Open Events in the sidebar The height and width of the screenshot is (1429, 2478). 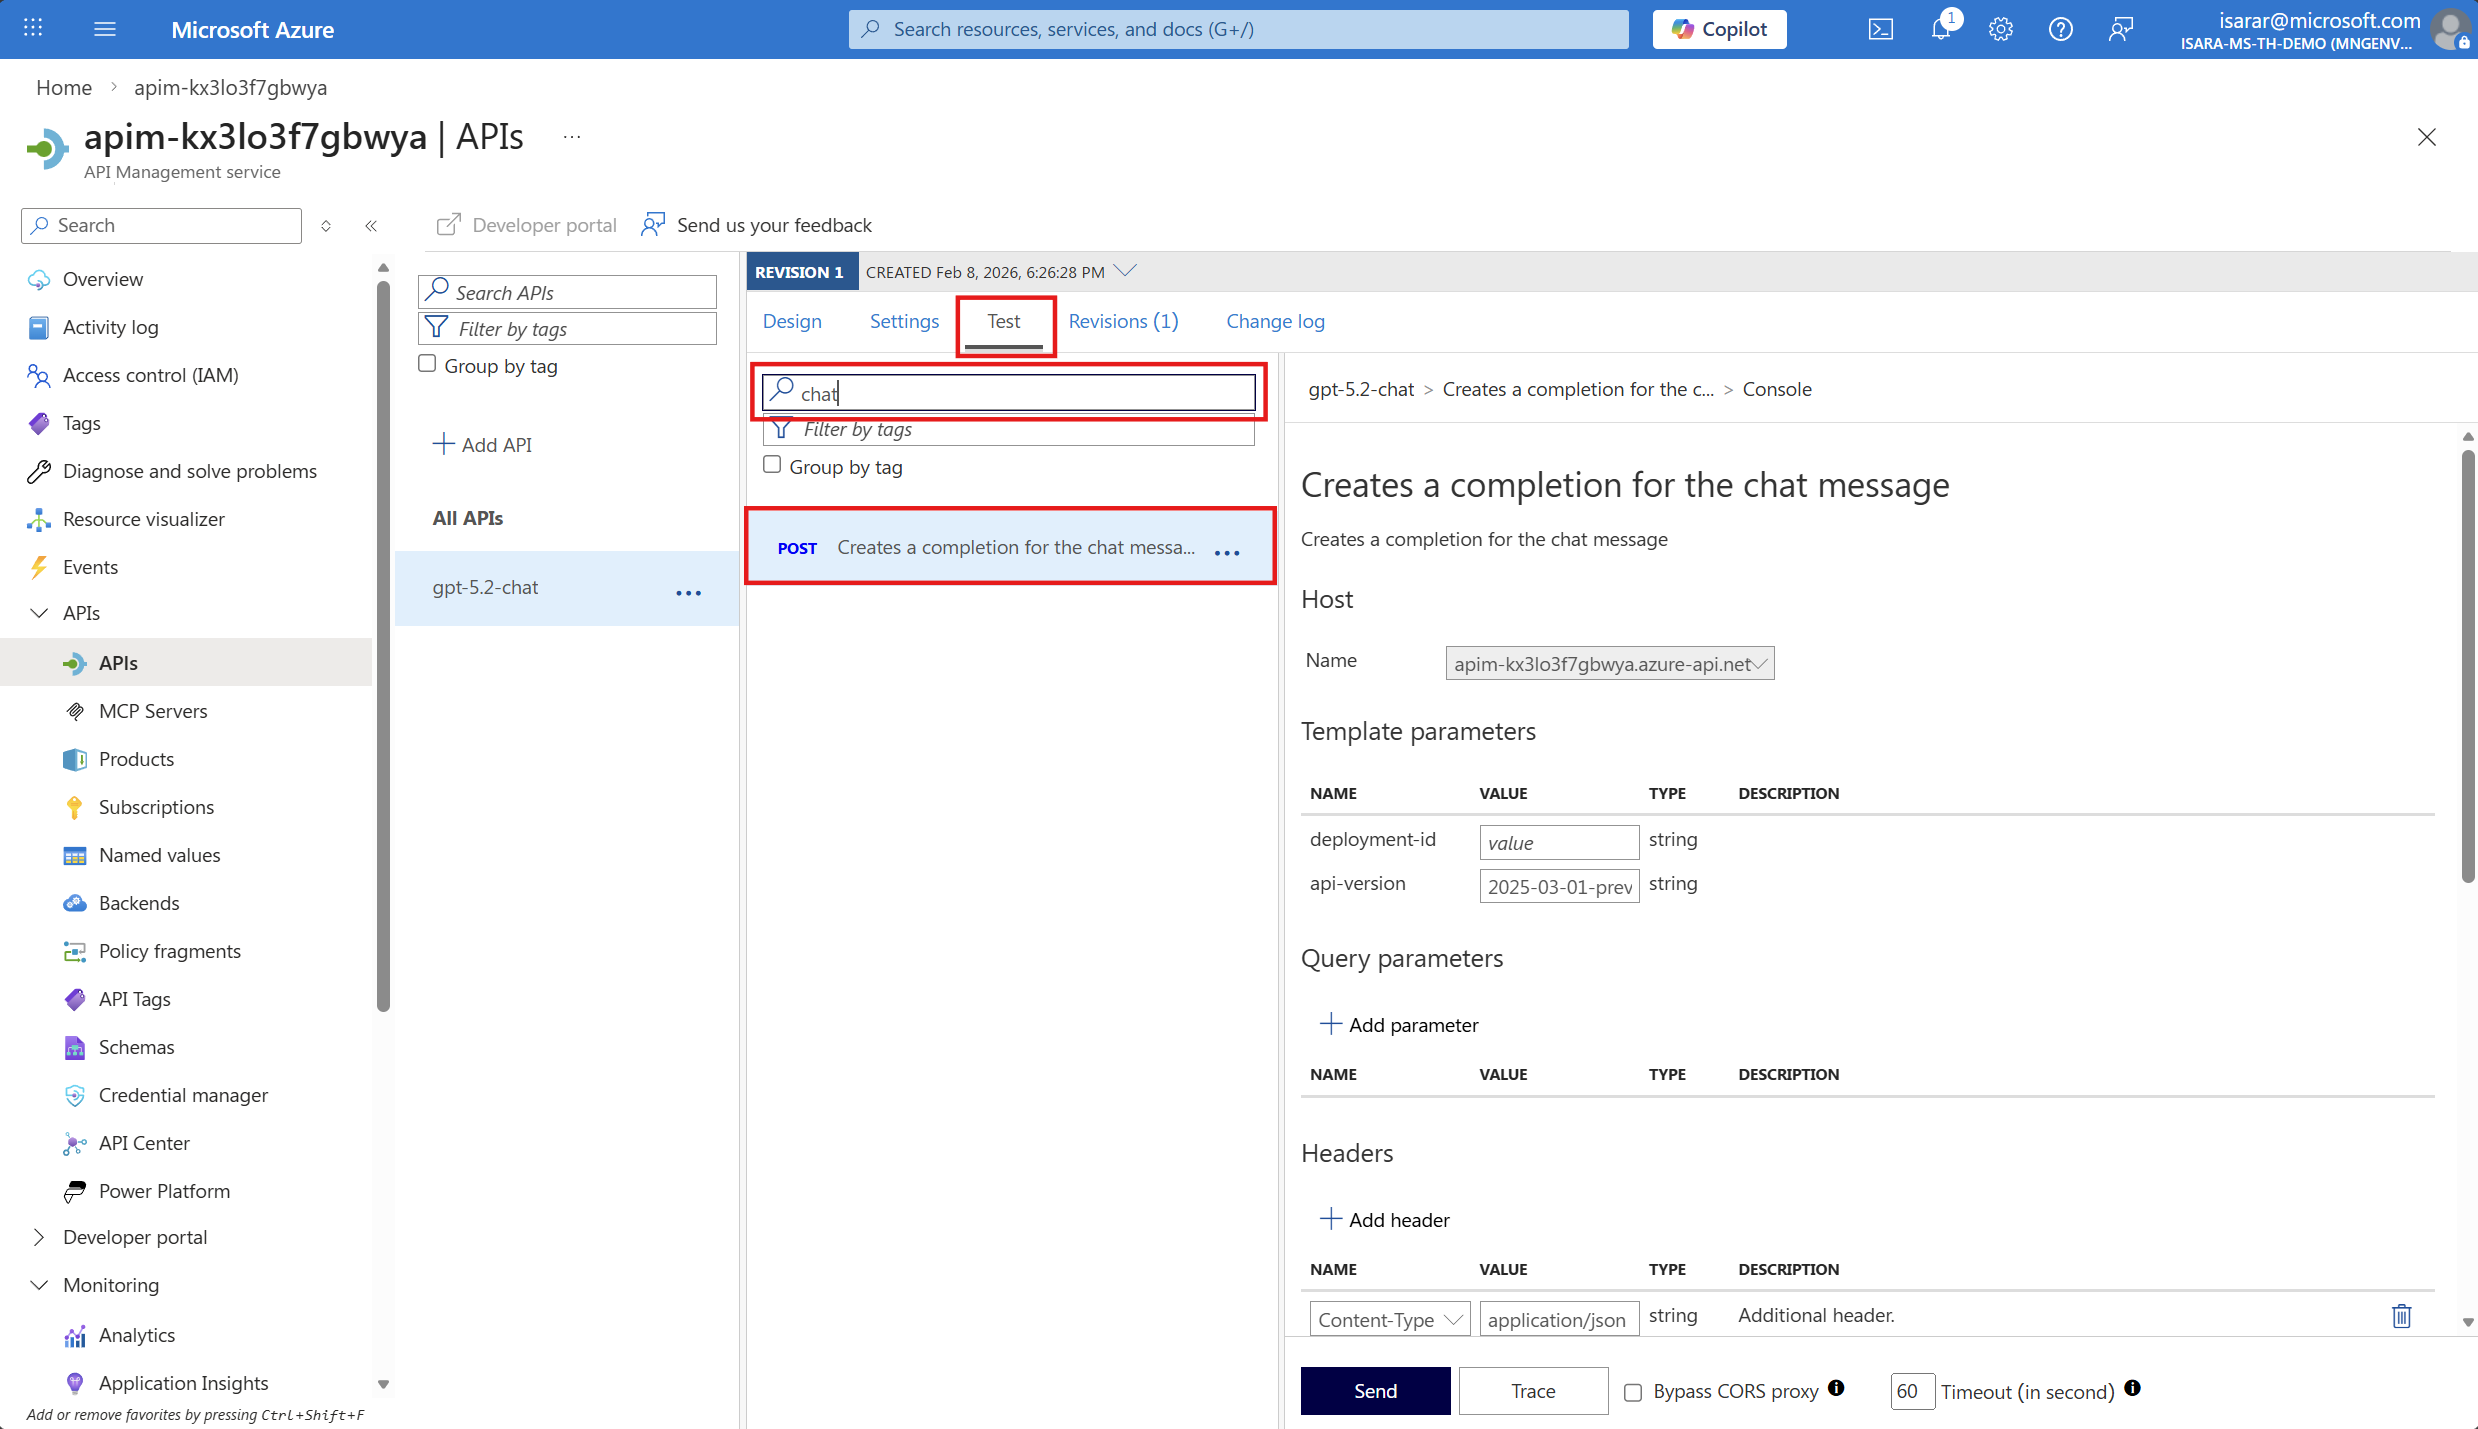tap(90, 567)
